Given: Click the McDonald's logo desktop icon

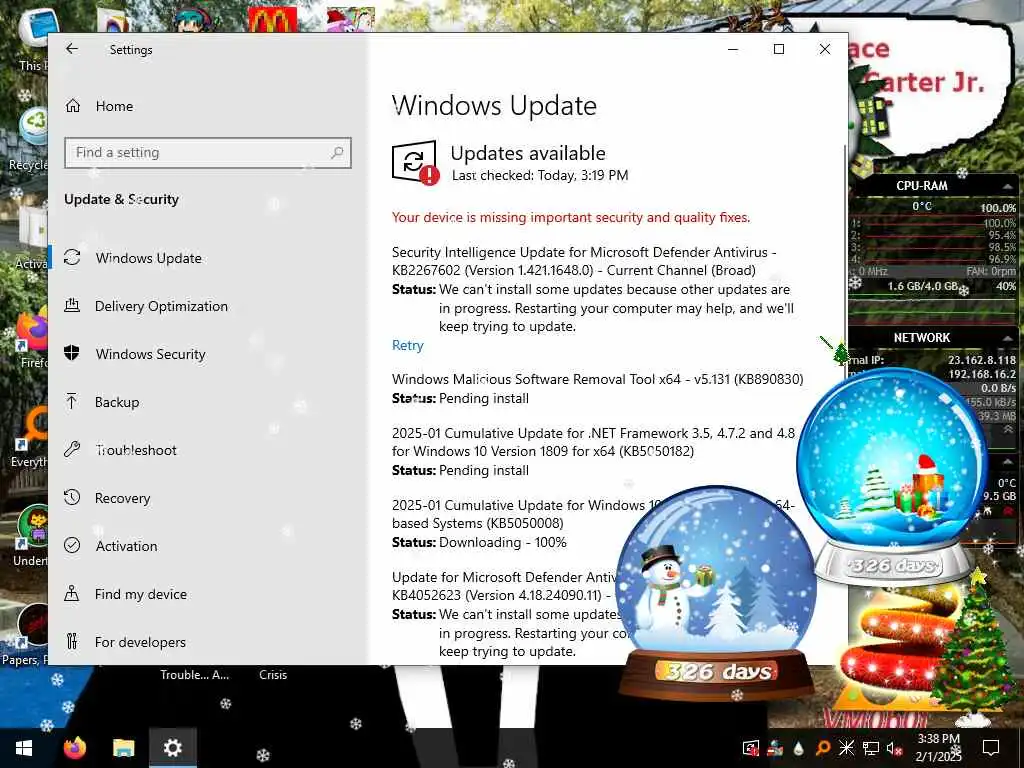Looking at the screenshot, I should (x=272, y=20).
